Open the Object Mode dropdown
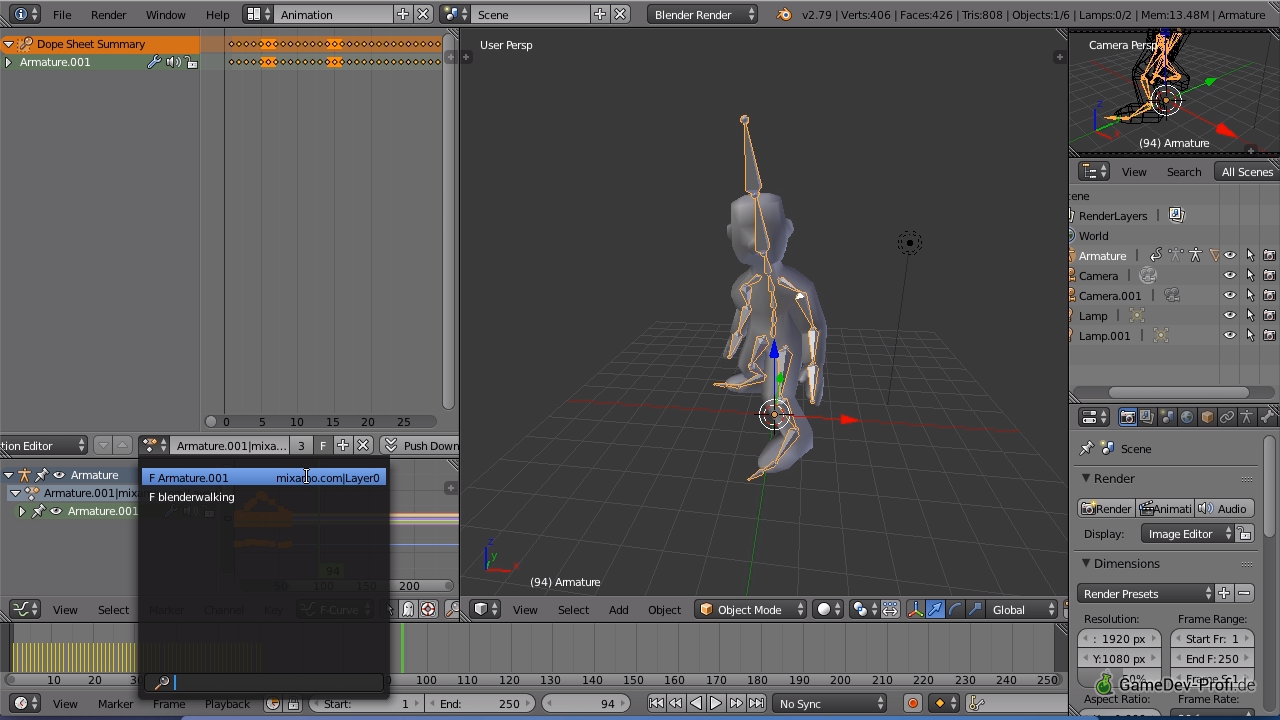The height and width of the screenshot is (720, 1280). (752, 609)
